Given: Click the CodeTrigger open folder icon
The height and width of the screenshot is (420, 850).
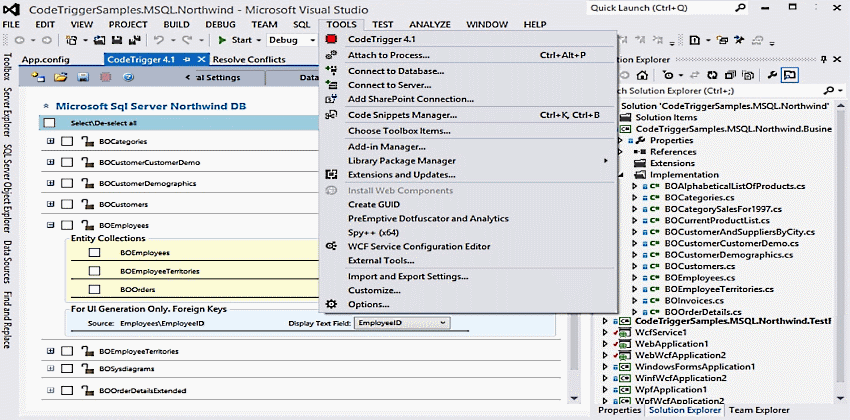Looking at the screenshot, I should (60, 77).
